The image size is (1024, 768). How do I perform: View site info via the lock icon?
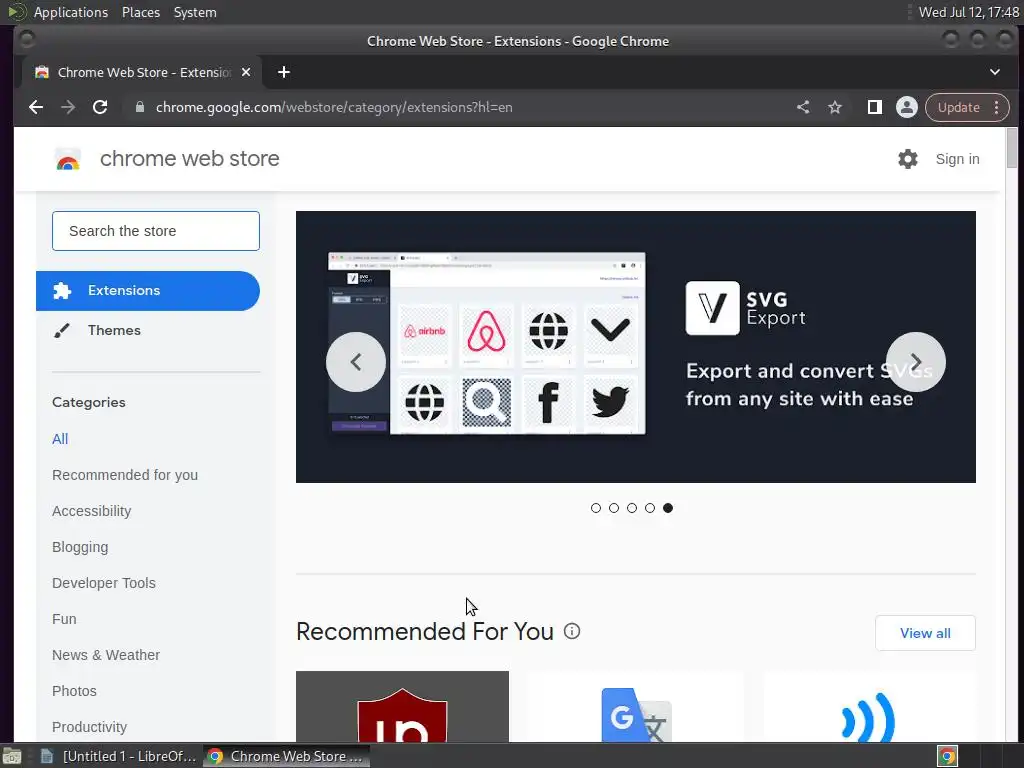click(139, 107)
